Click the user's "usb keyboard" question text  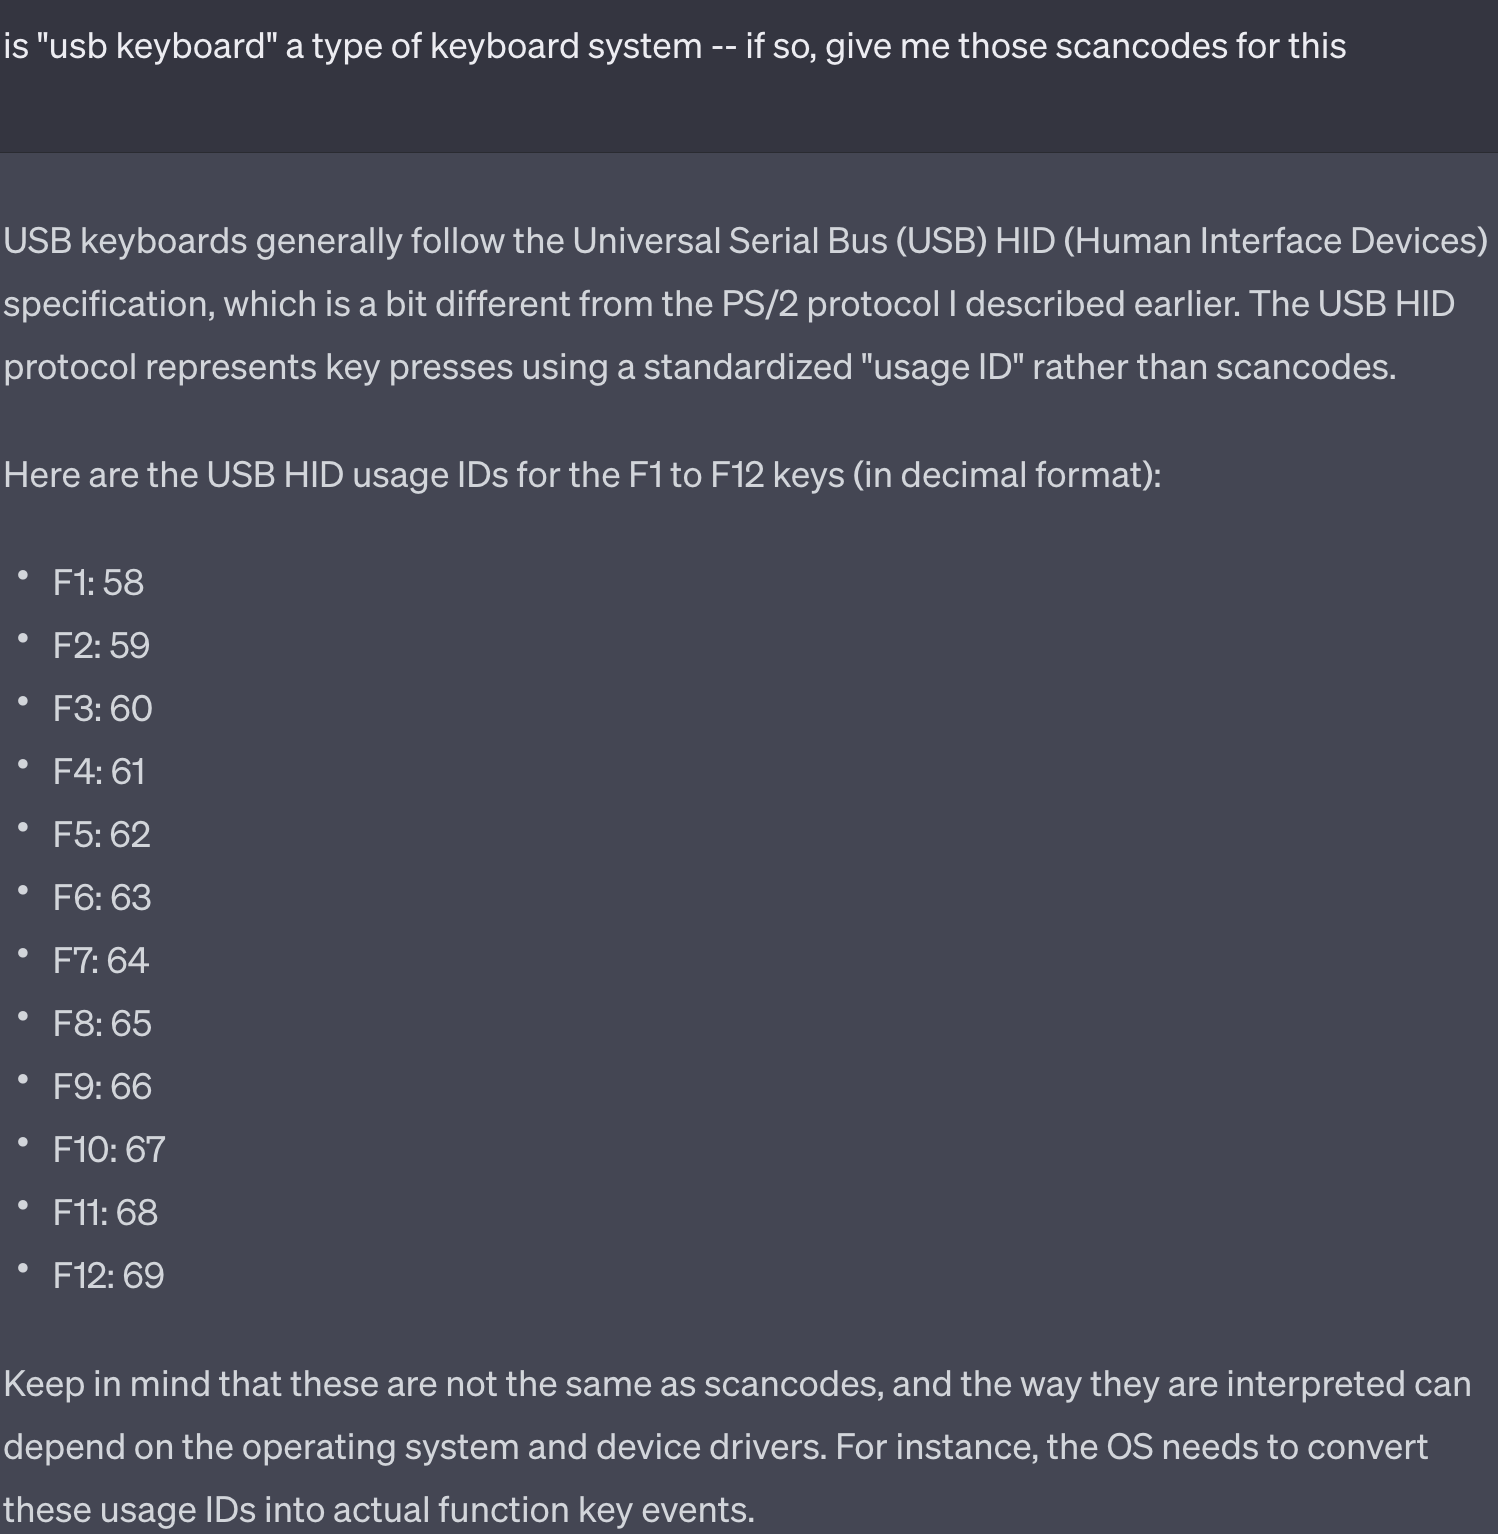click(x=674, y=46)
